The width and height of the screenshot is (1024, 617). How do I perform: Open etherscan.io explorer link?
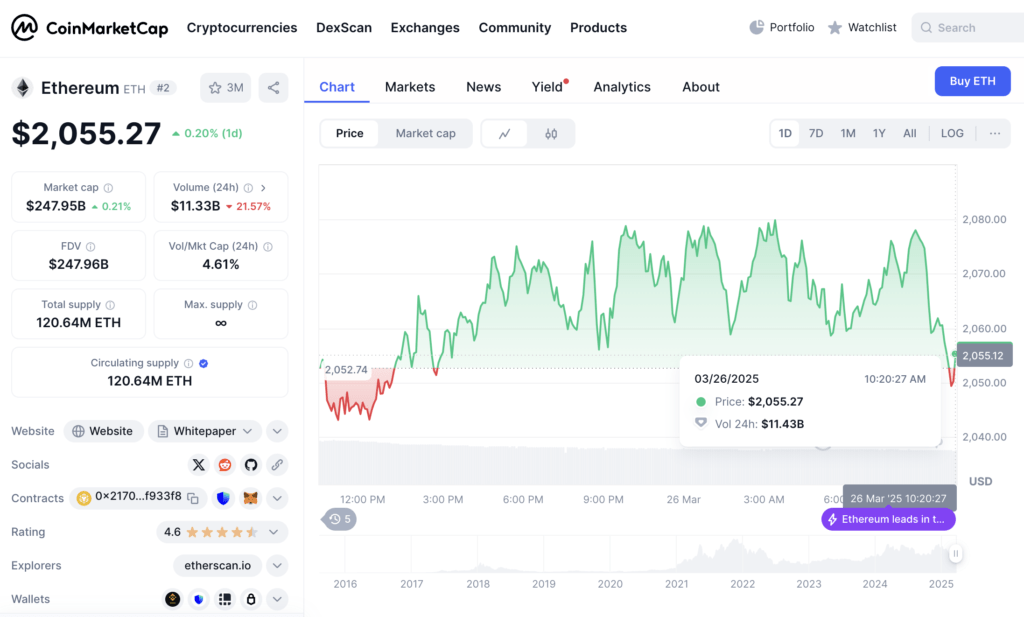pos(217,565)
